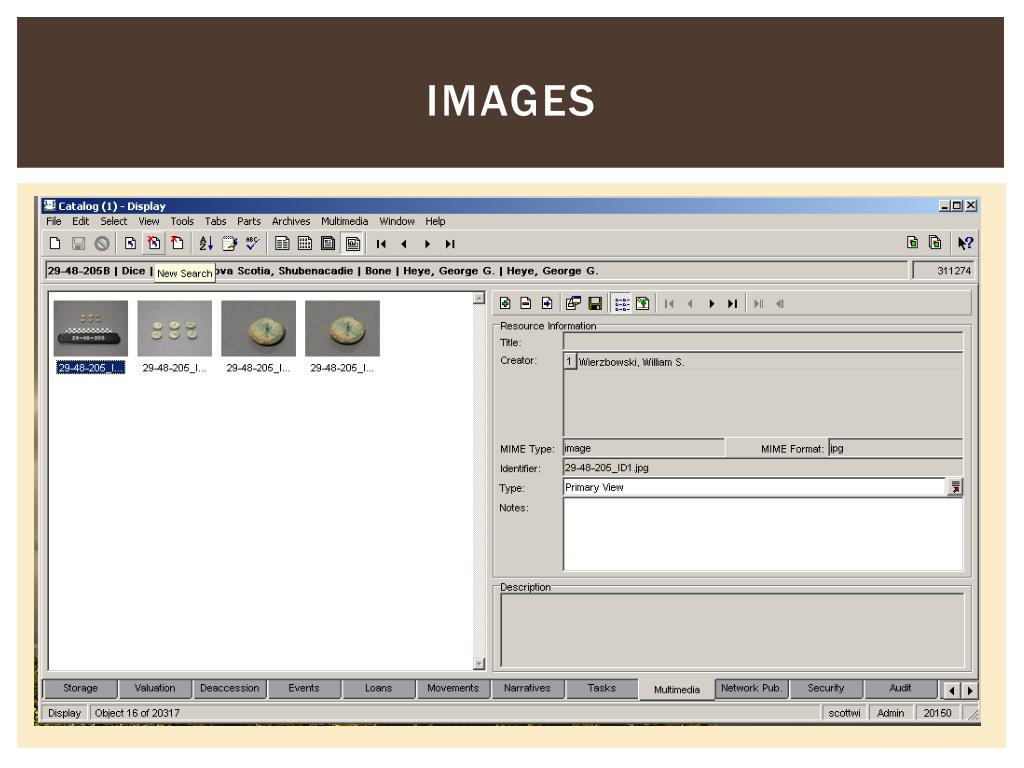Click the New Search toolbar icon

point(154,243)
